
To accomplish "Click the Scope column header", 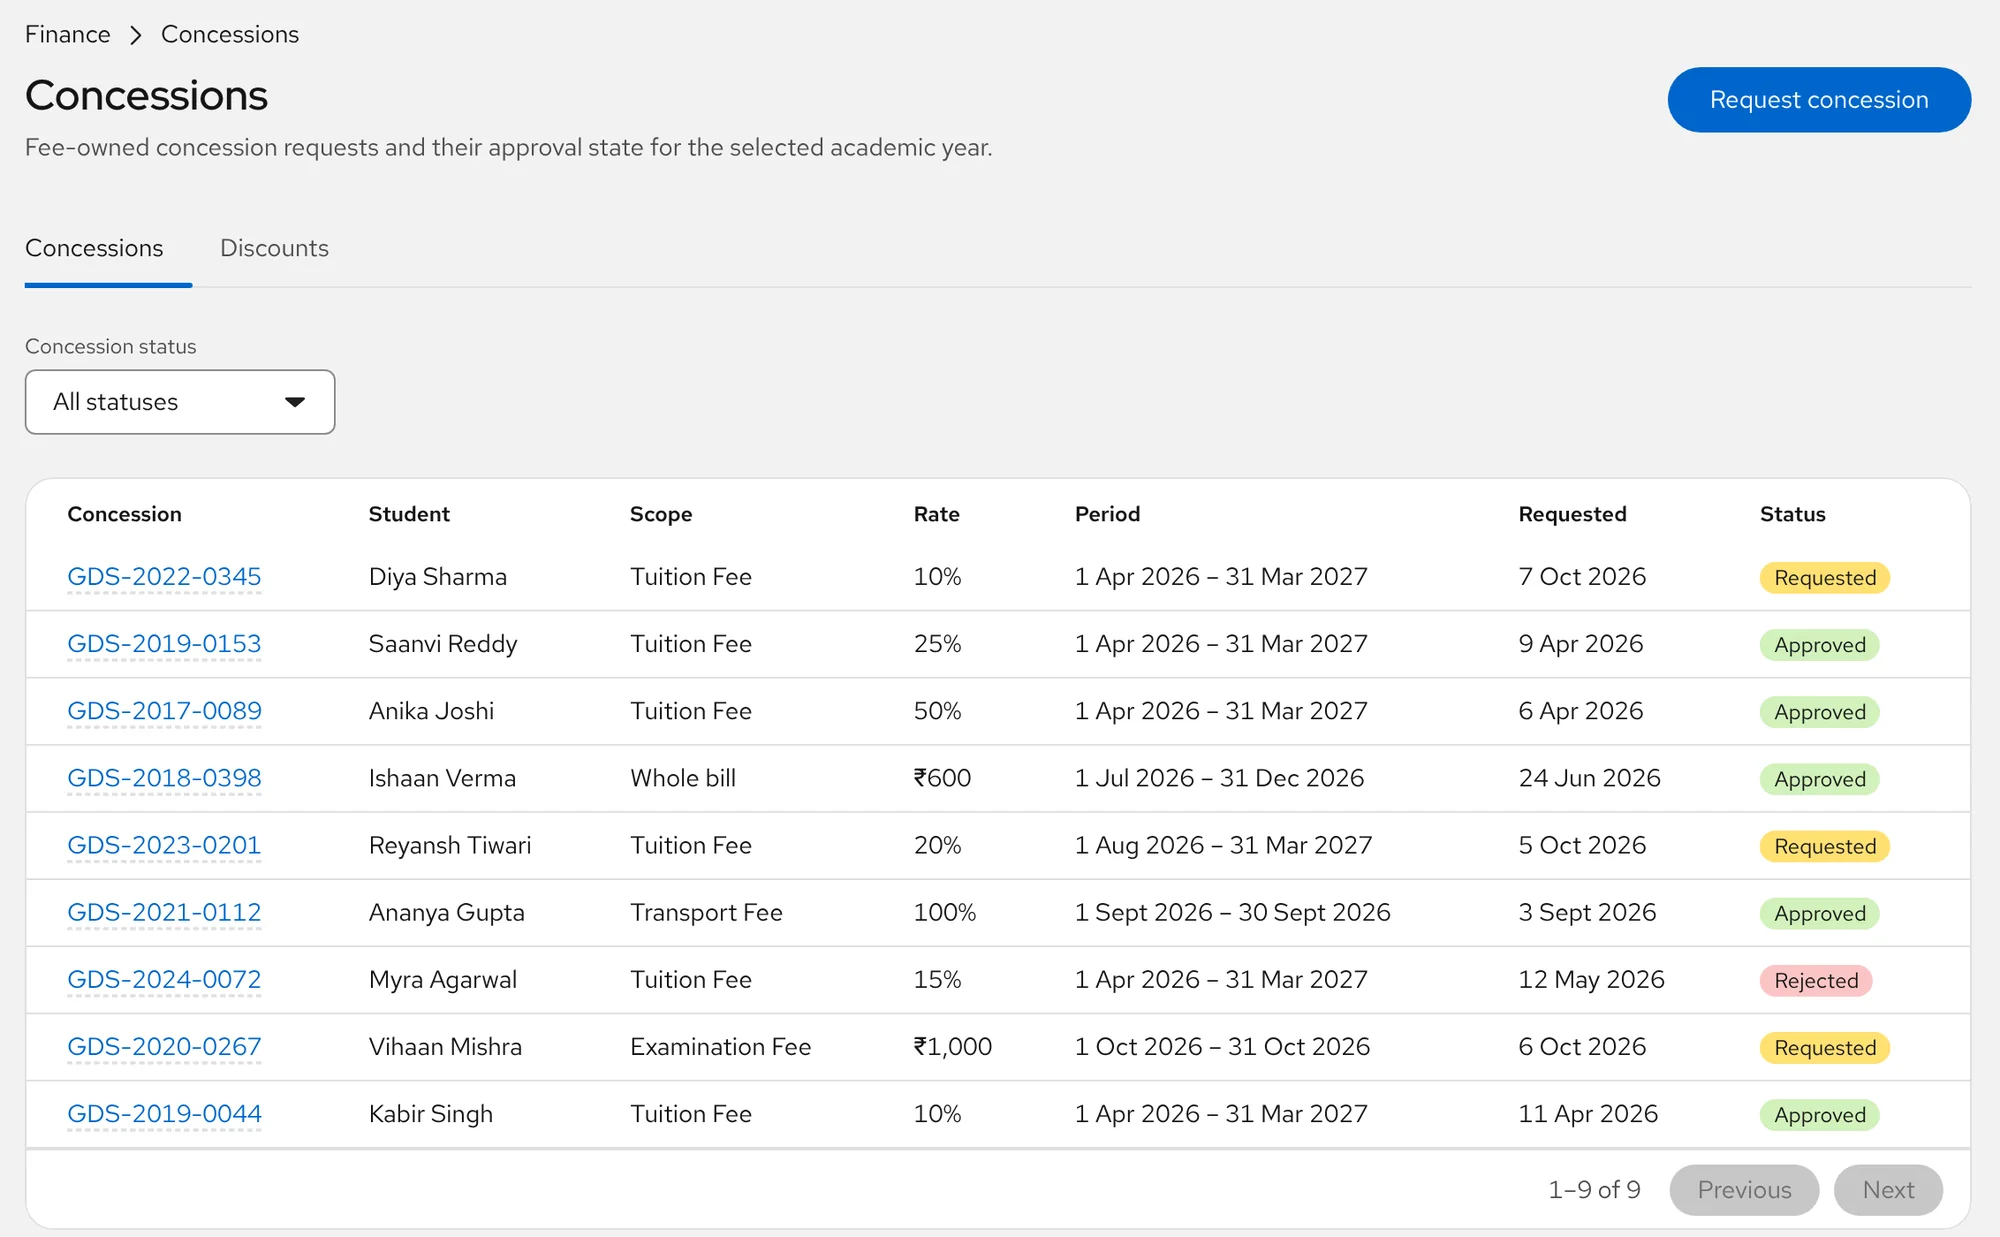I will (661, 514).
